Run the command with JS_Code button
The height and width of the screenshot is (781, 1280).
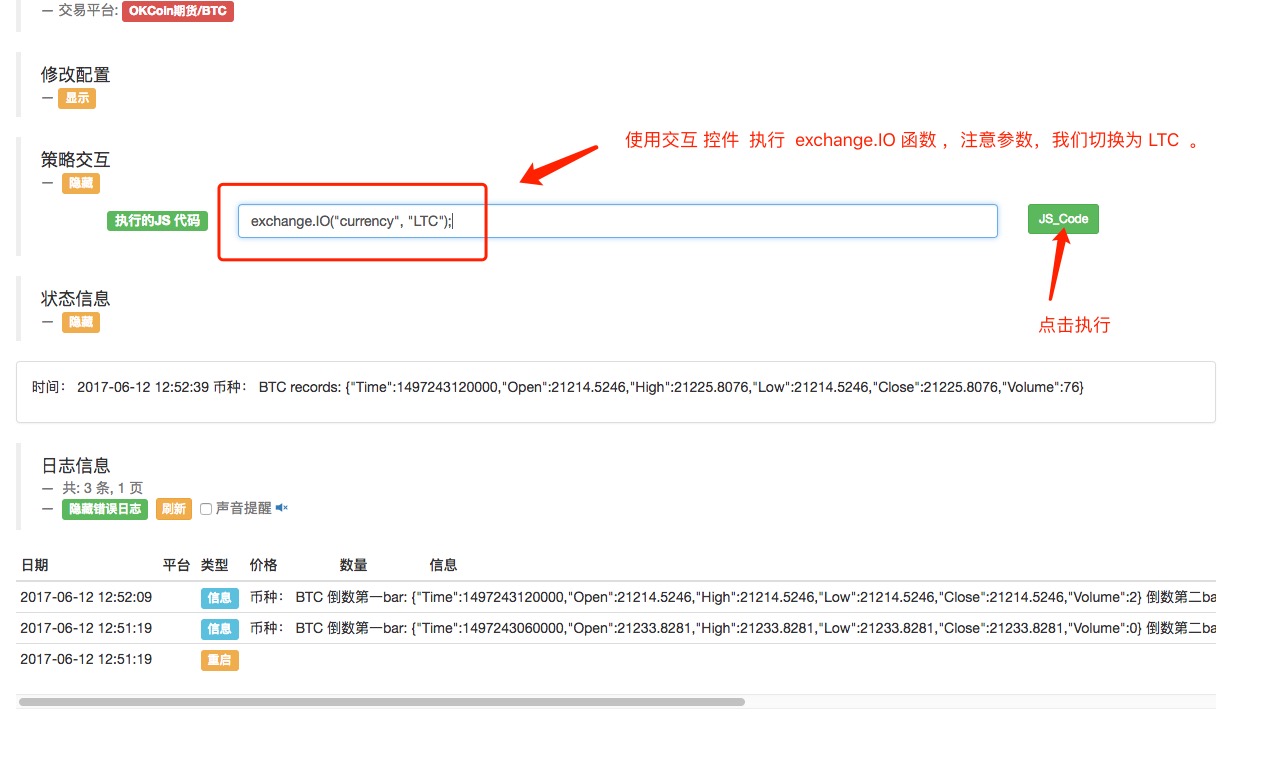[1063, 219]
